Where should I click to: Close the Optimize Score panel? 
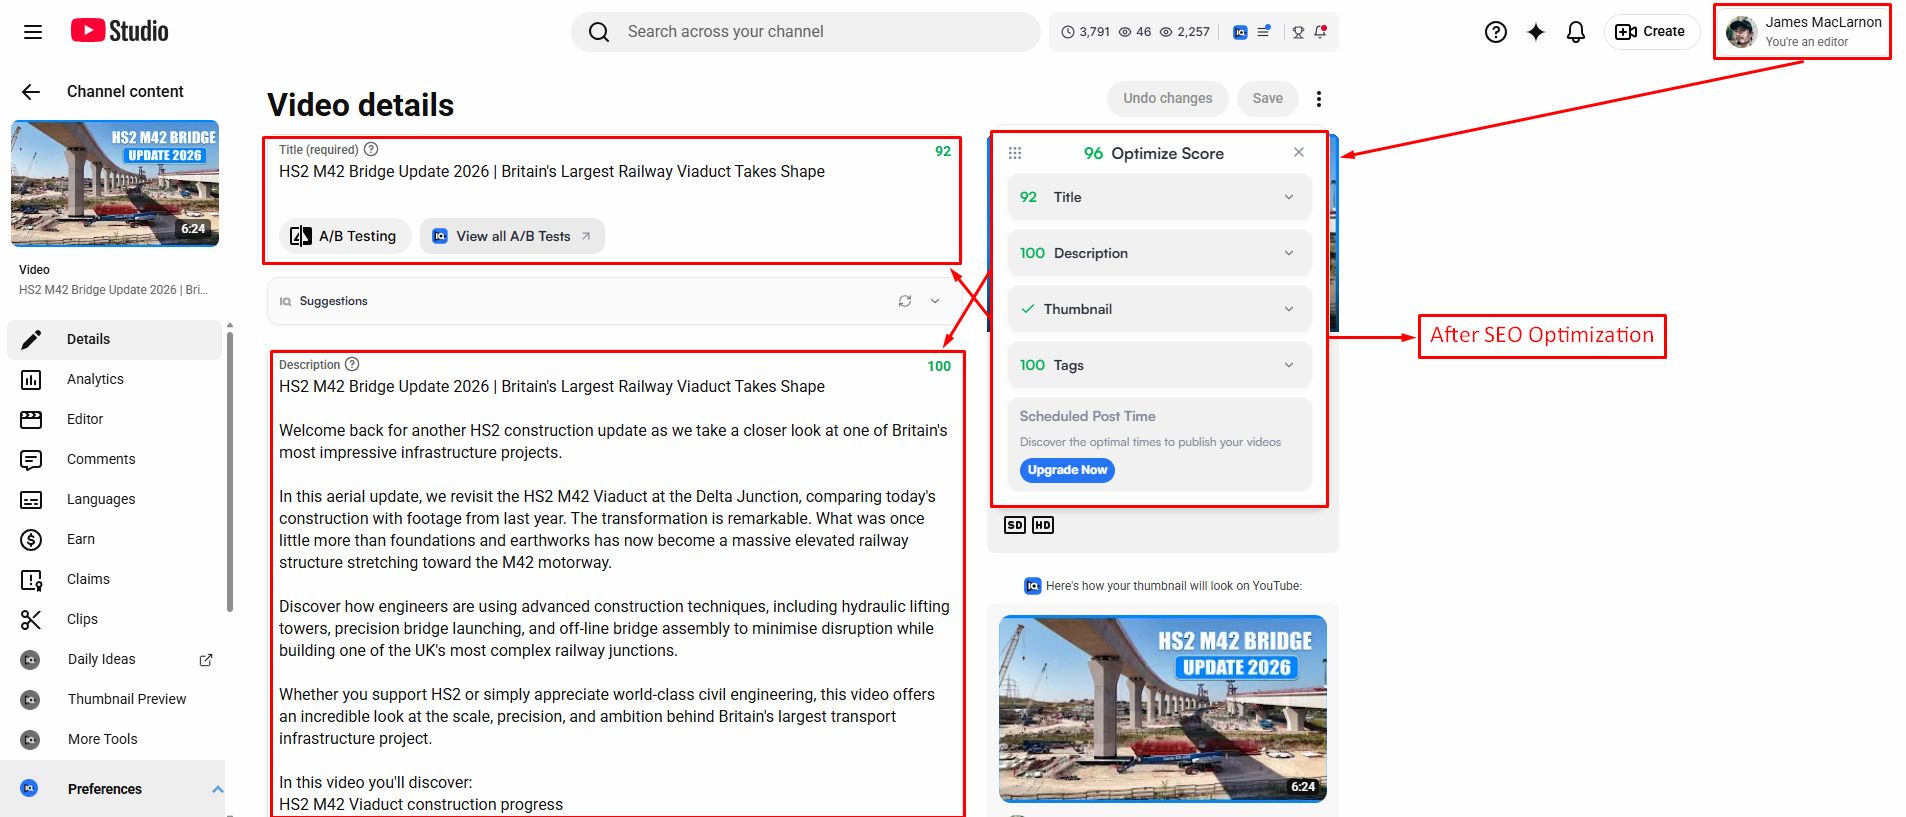click(x=1299, y=152)
